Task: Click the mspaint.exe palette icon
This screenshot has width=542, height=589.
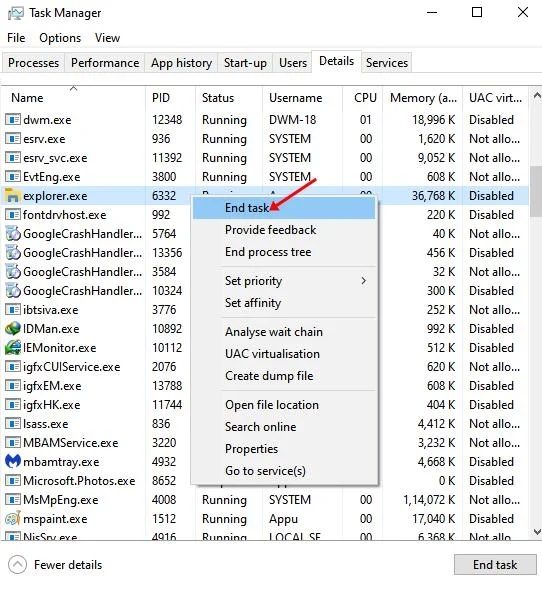Action: (13, 519)
